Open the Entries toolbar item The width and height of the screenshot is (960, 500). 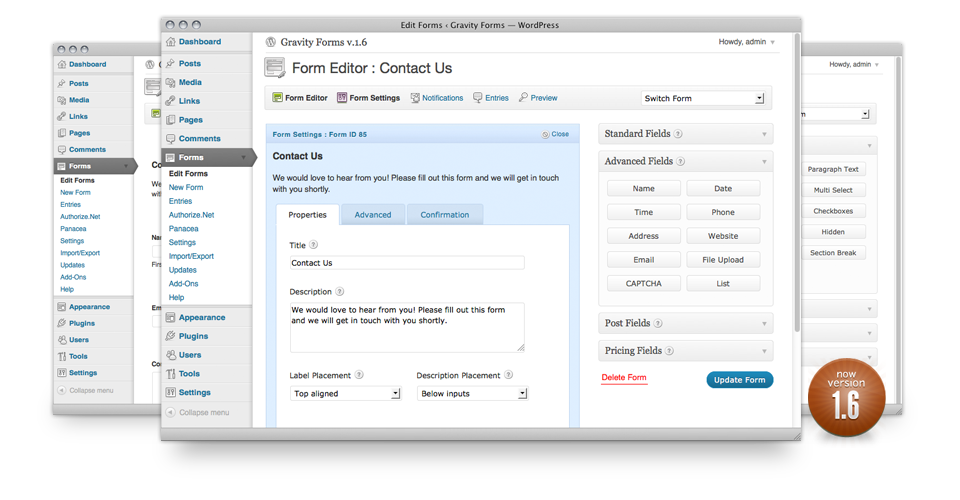tap(478, 98)
